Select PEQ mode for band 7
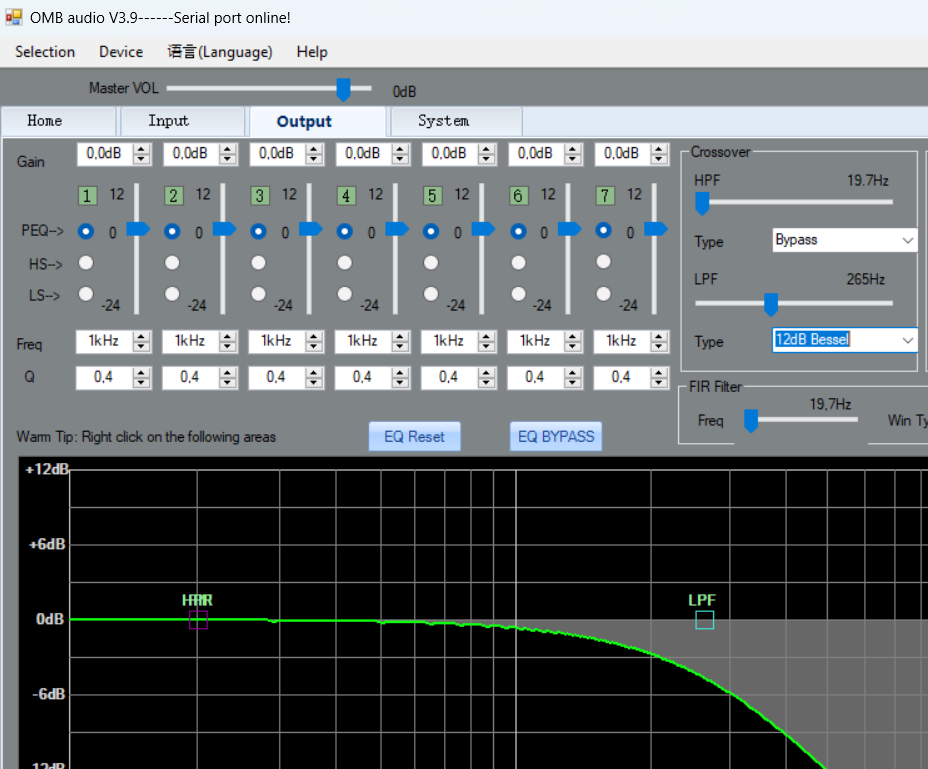 pos(604,230)
